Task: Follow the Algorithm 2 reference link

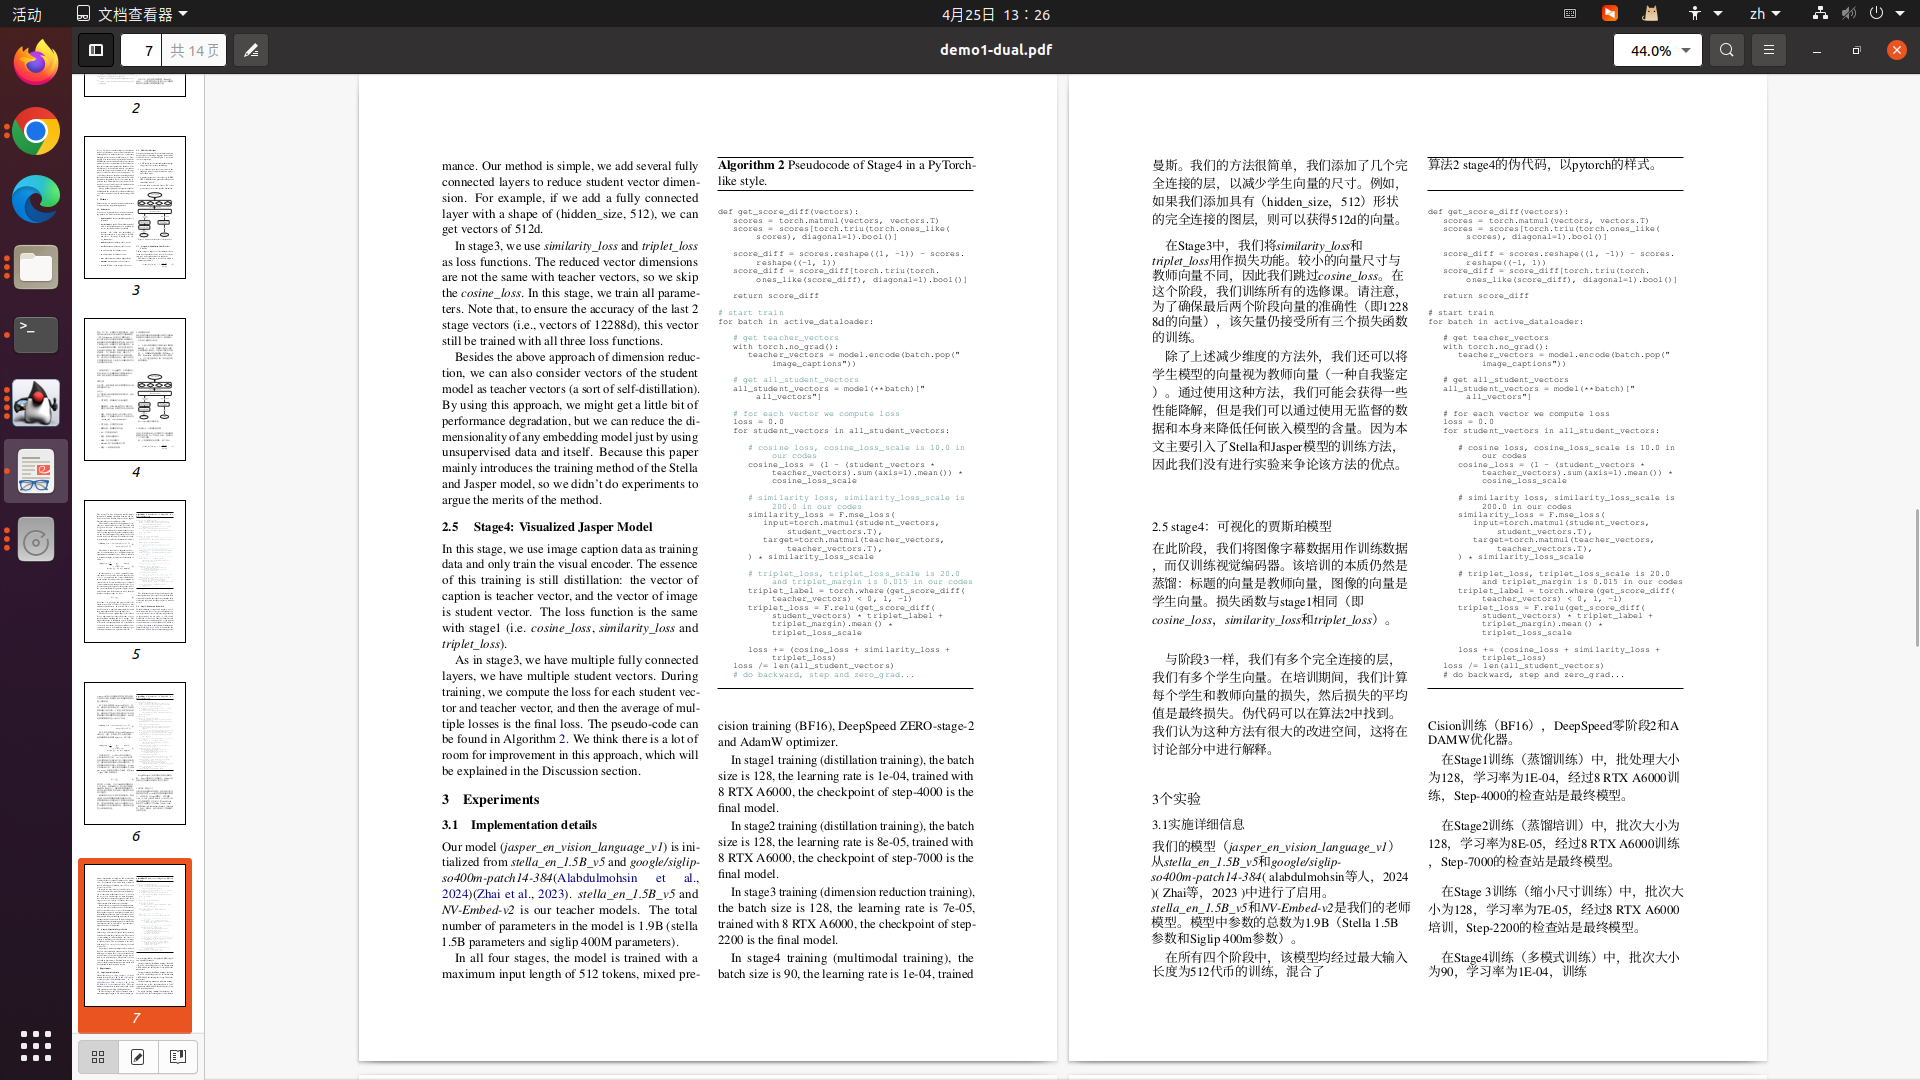Action: (x=562, y=739)
